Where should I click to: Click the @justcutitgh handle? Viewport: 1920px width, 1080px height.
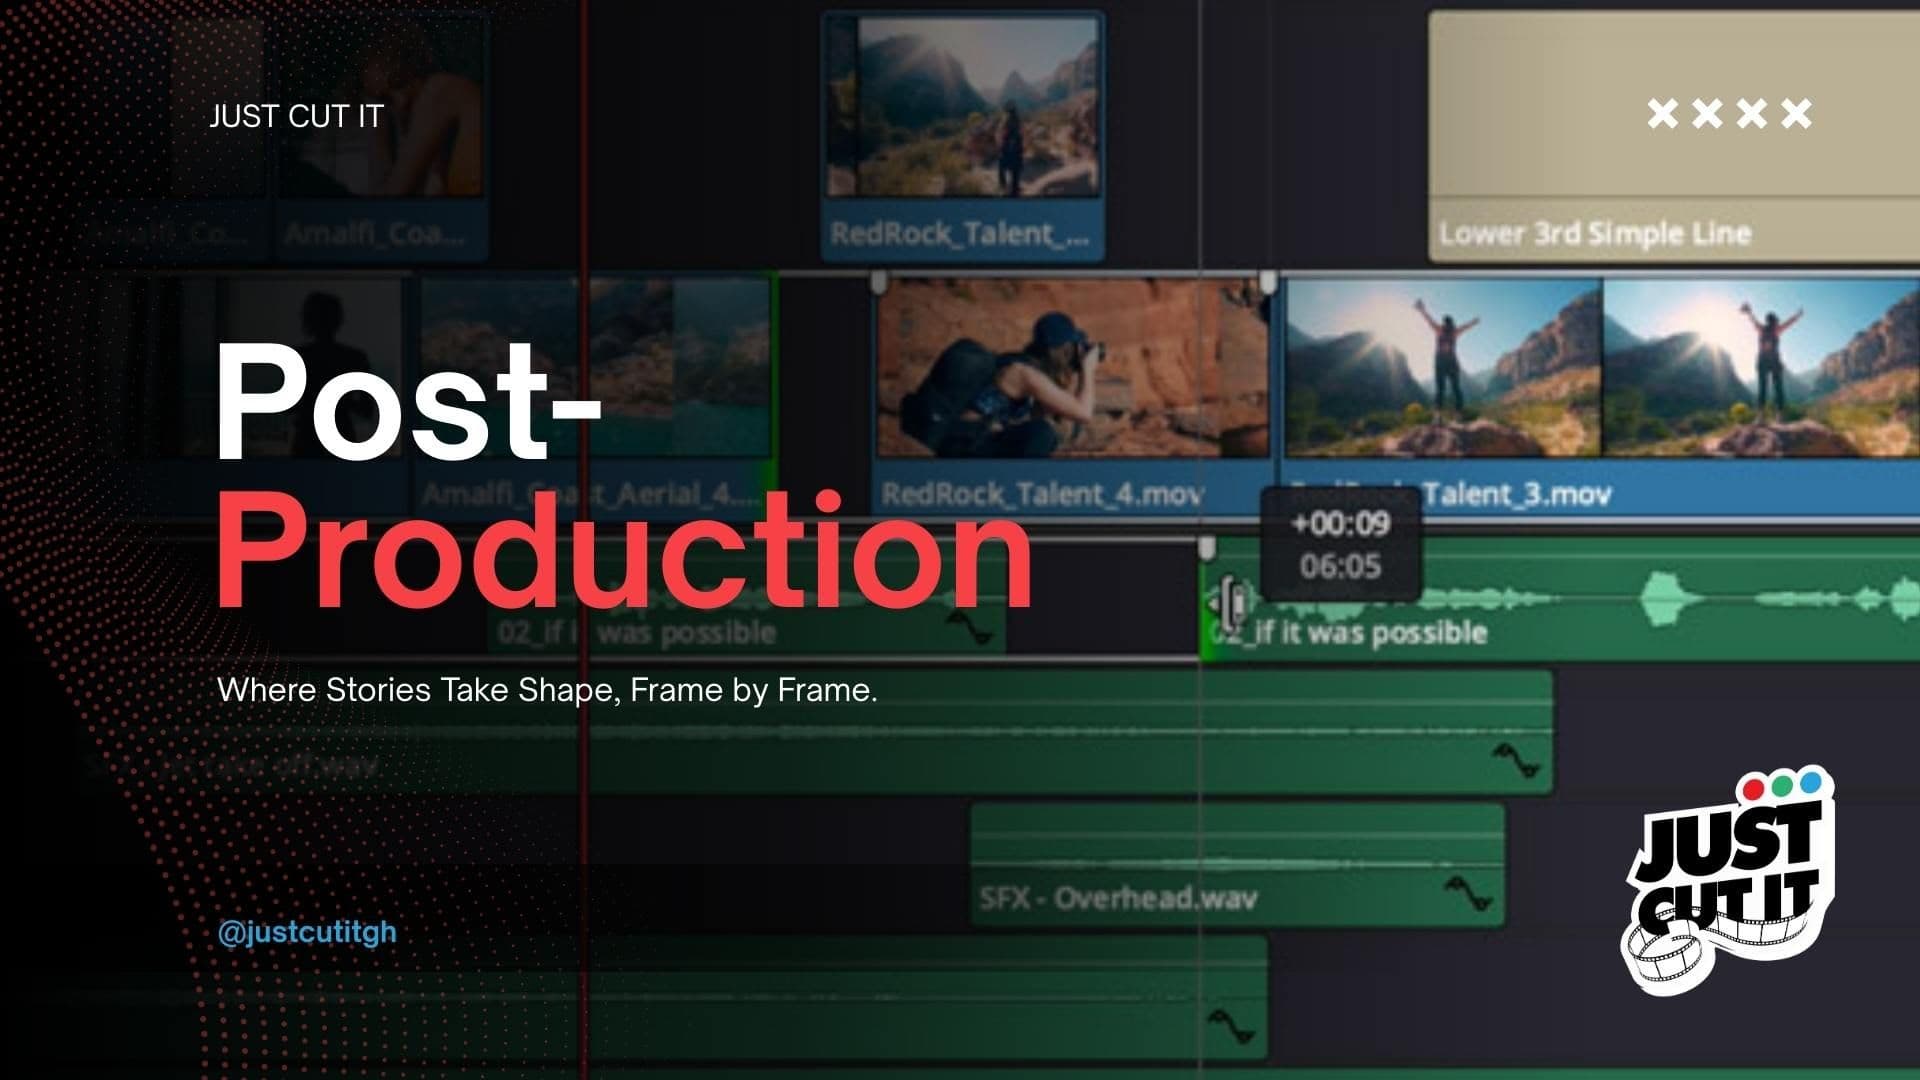(x=307, y=932)
